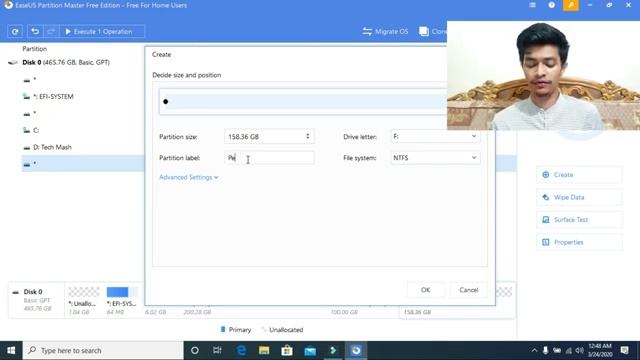Open Cortana from the taskbar

pyautogui.click(x=195, y=351)
